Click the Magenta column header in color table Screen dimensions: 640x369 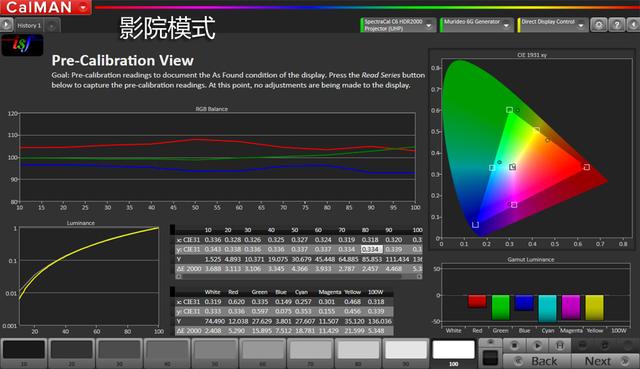[329, 292]
